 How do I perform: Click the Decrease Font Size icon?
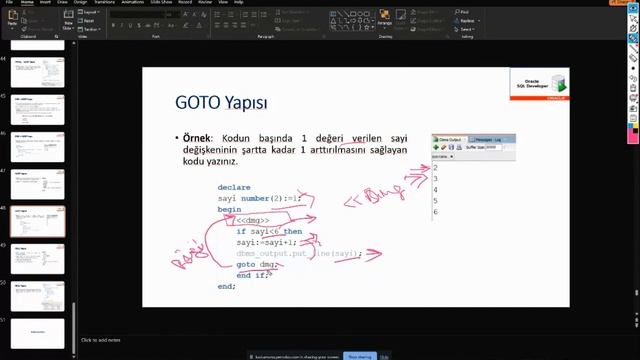coord(194,15)
